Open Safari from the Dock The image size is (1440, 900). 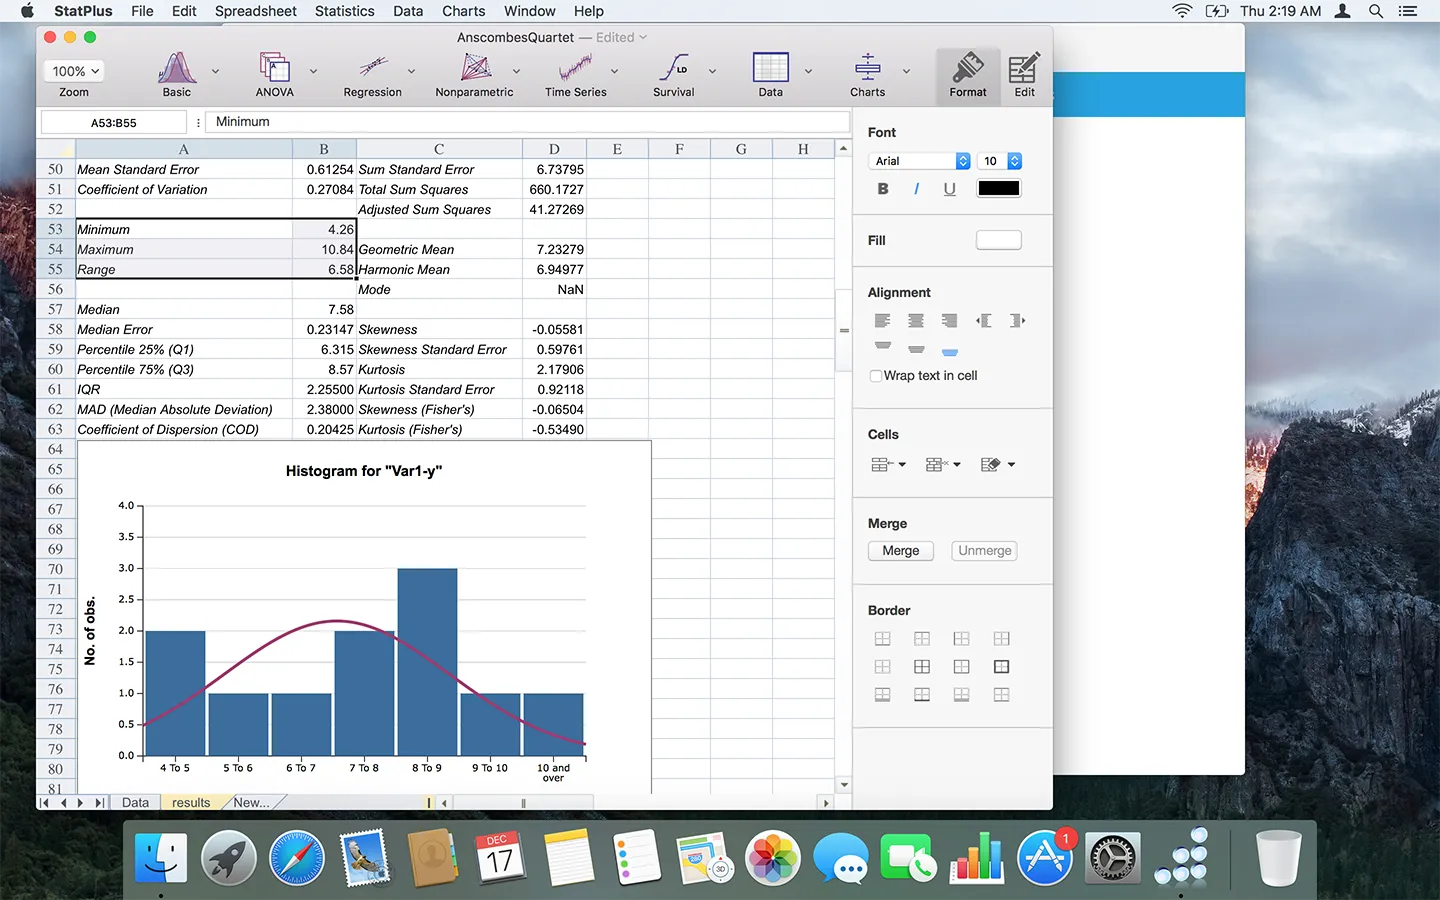(297, 858)
